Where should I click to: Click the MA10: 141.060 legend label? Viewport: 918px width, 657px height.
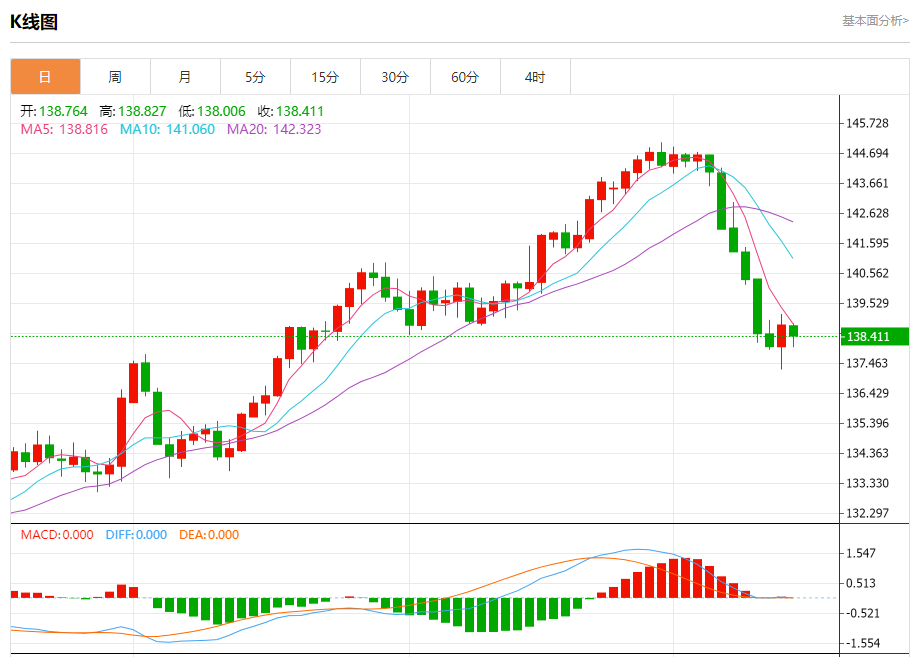point(167,129)
